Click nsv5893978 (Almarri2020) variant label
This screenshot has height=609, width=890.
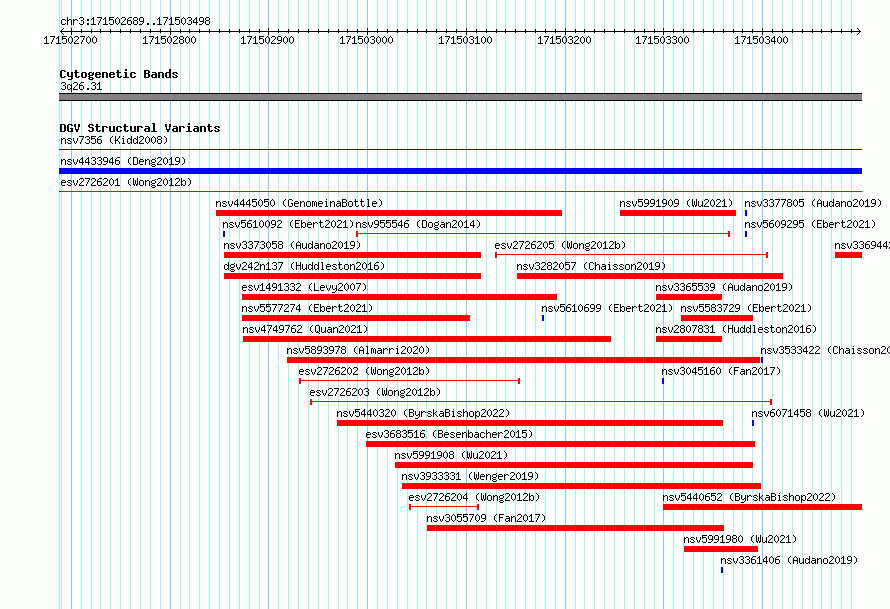point(358,350)
